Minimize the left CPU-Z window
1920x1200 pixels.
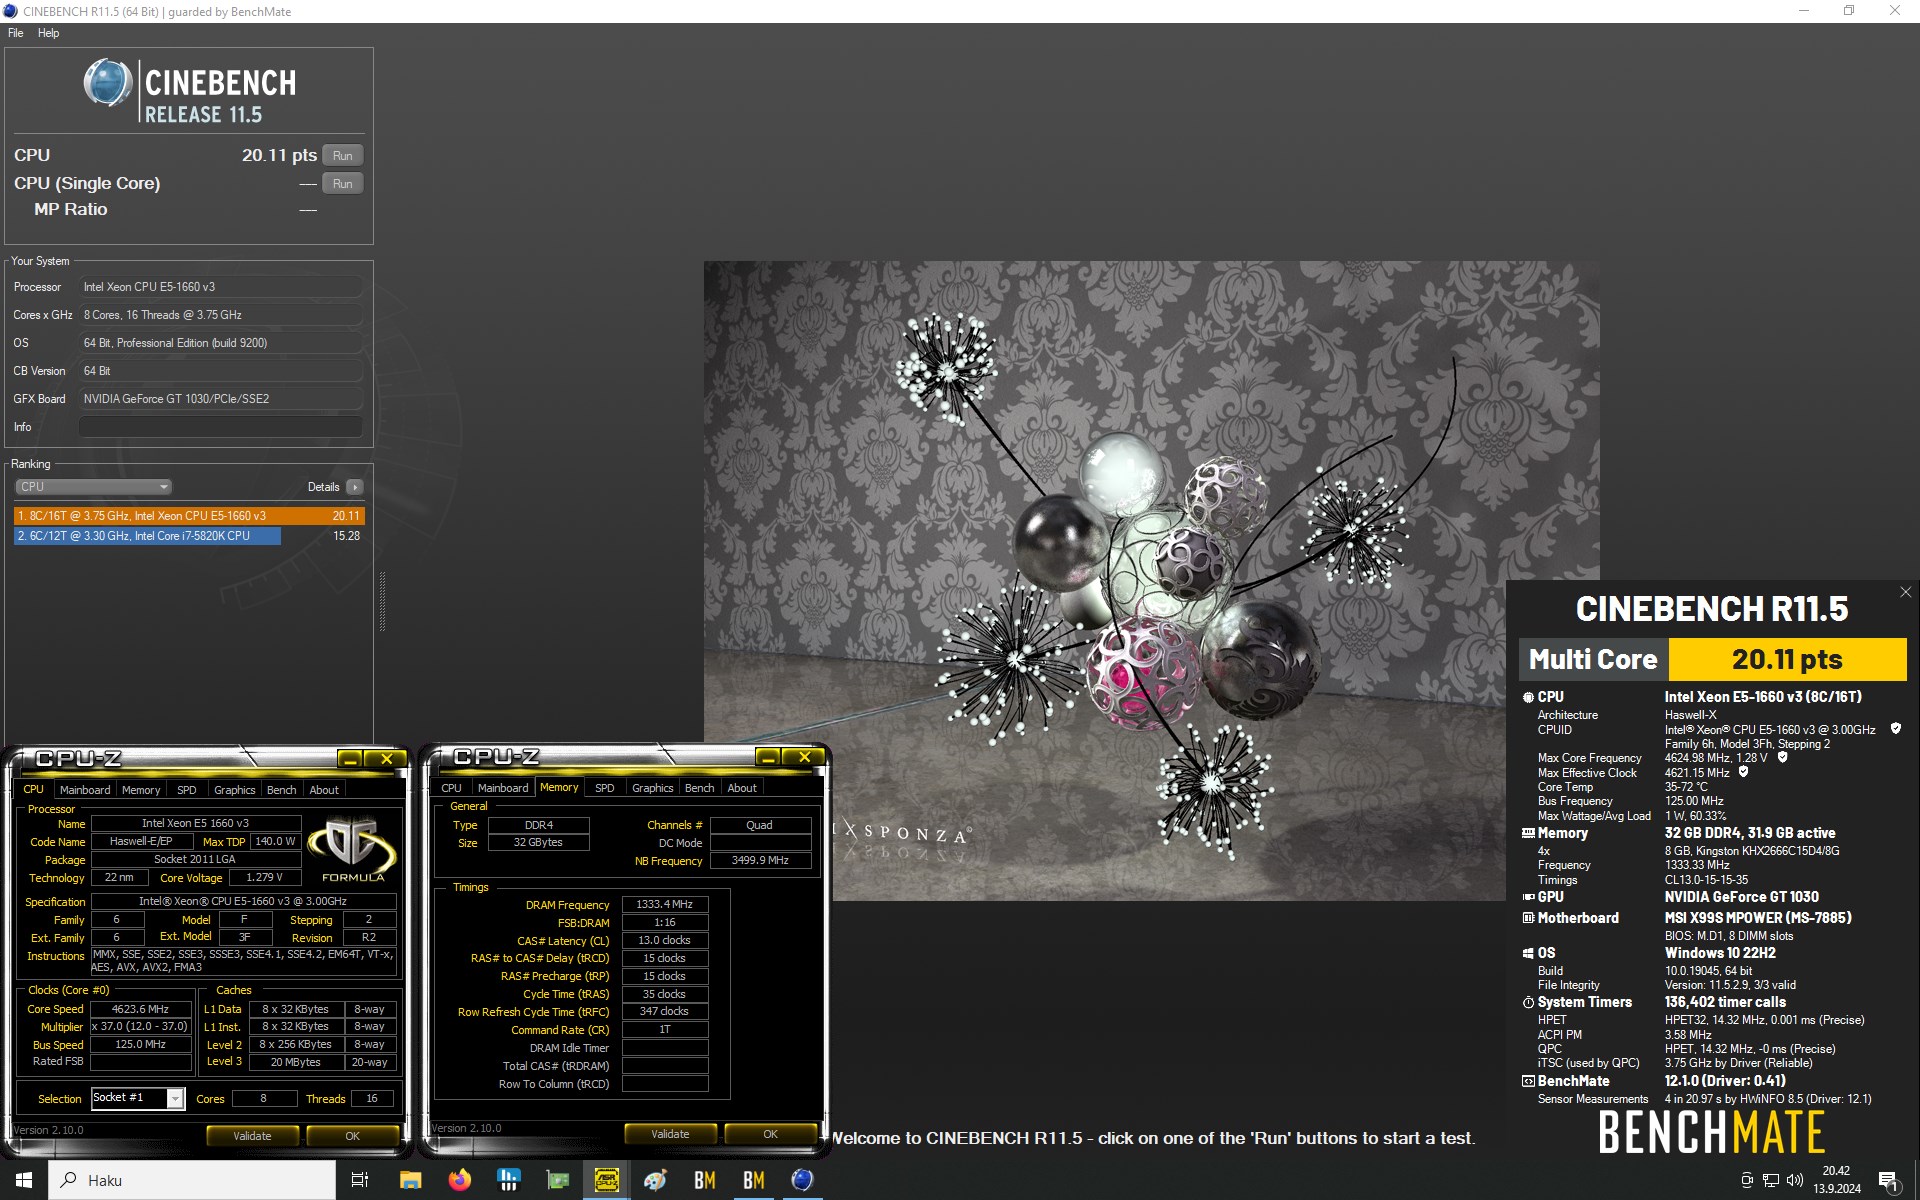(350, 759)
